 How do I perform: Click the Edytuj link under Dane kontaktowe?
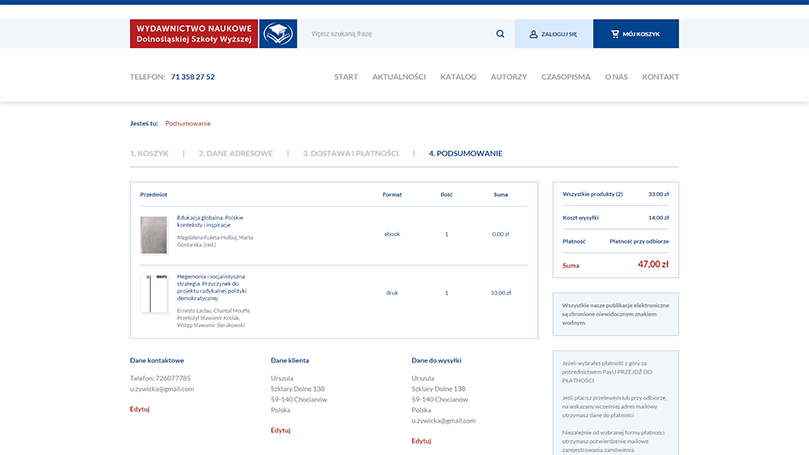(x=139, y=409)
